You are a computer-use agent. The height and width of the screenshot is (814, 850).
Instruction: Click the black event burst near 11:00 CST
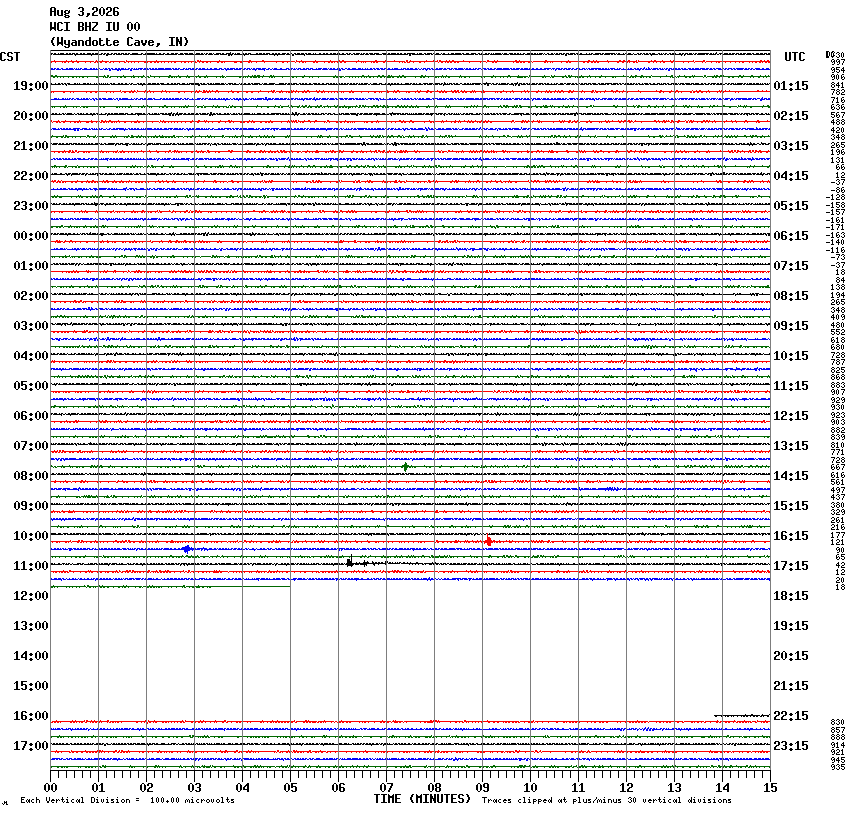point(358,563)
